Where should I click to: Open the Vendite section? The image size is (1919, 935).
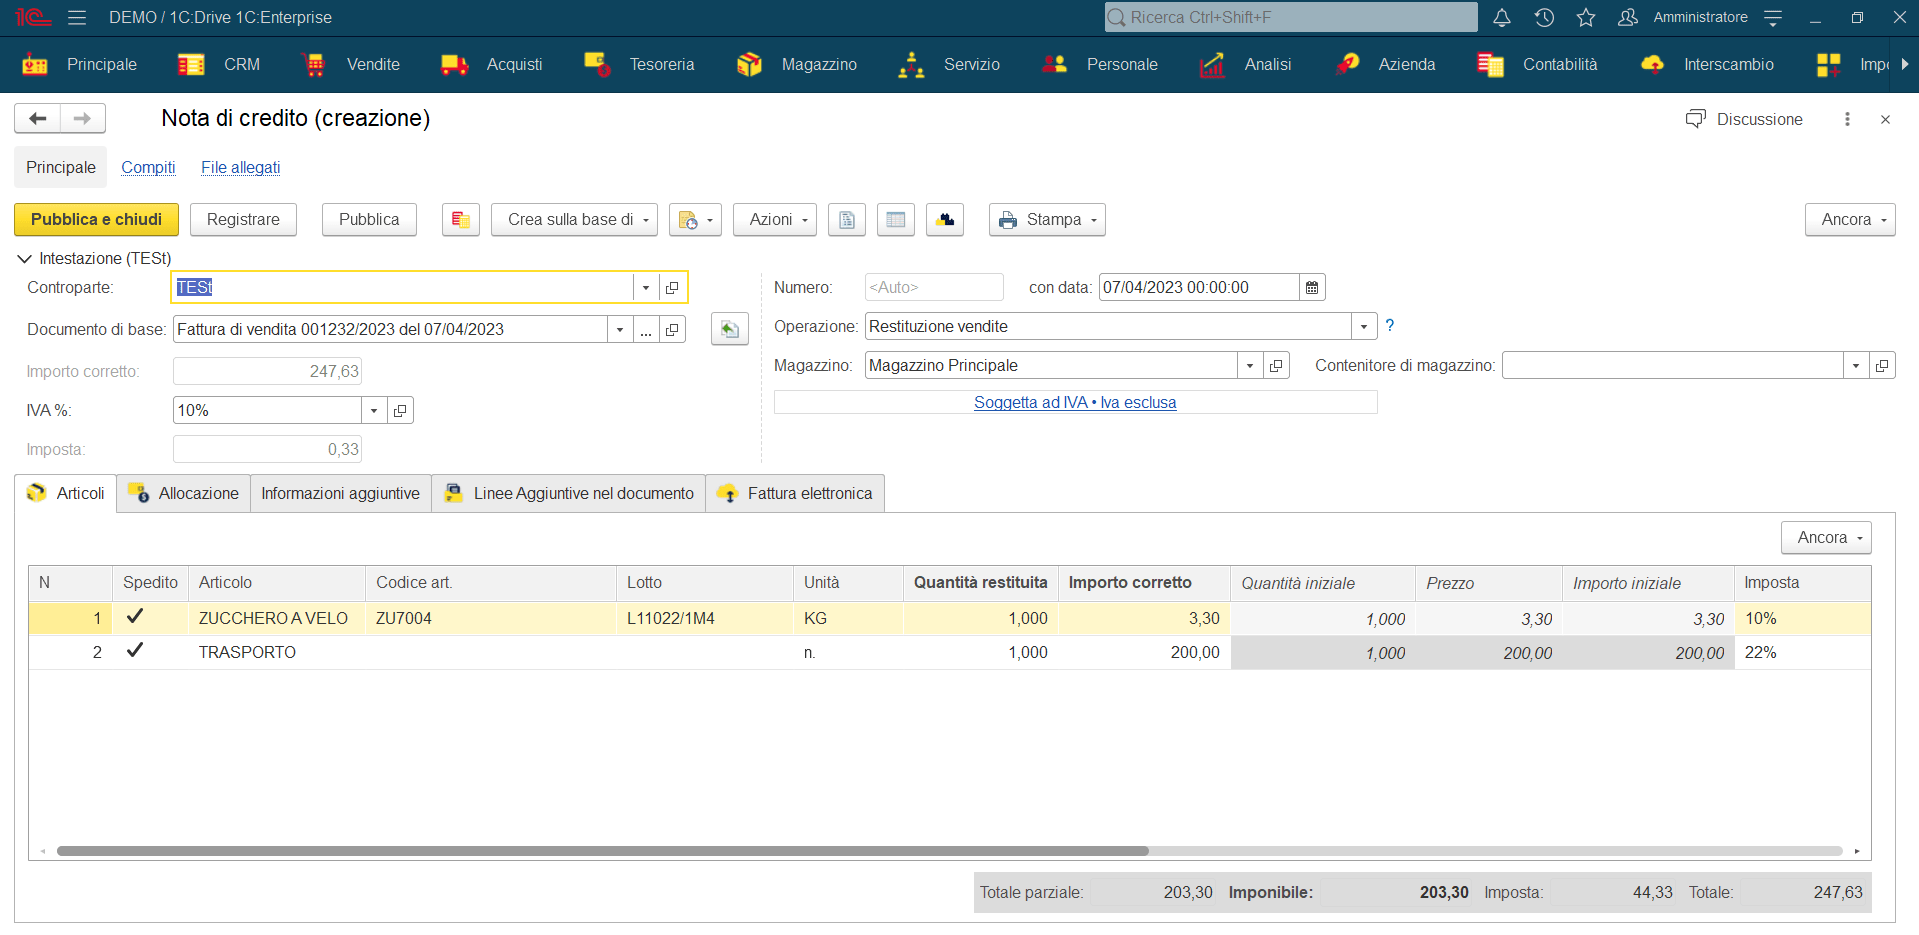point(351,65)
